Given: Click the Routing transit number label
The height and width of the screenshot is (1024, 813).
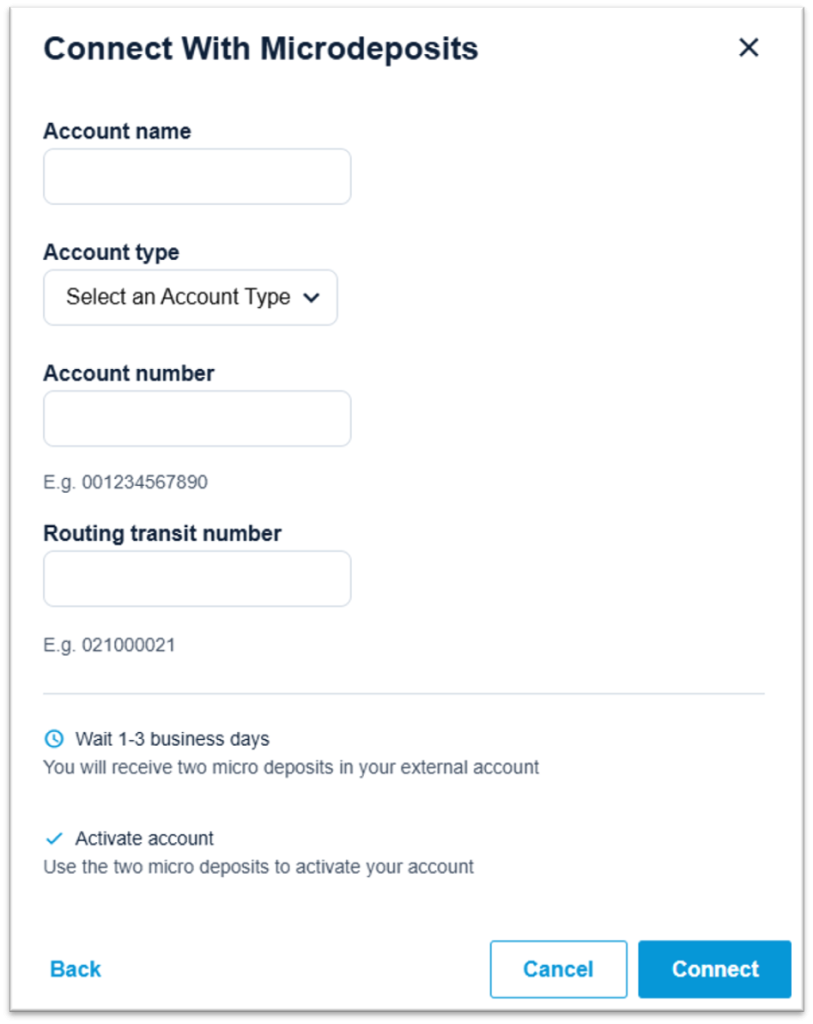Looking at the screenshot, I should 163,534.
